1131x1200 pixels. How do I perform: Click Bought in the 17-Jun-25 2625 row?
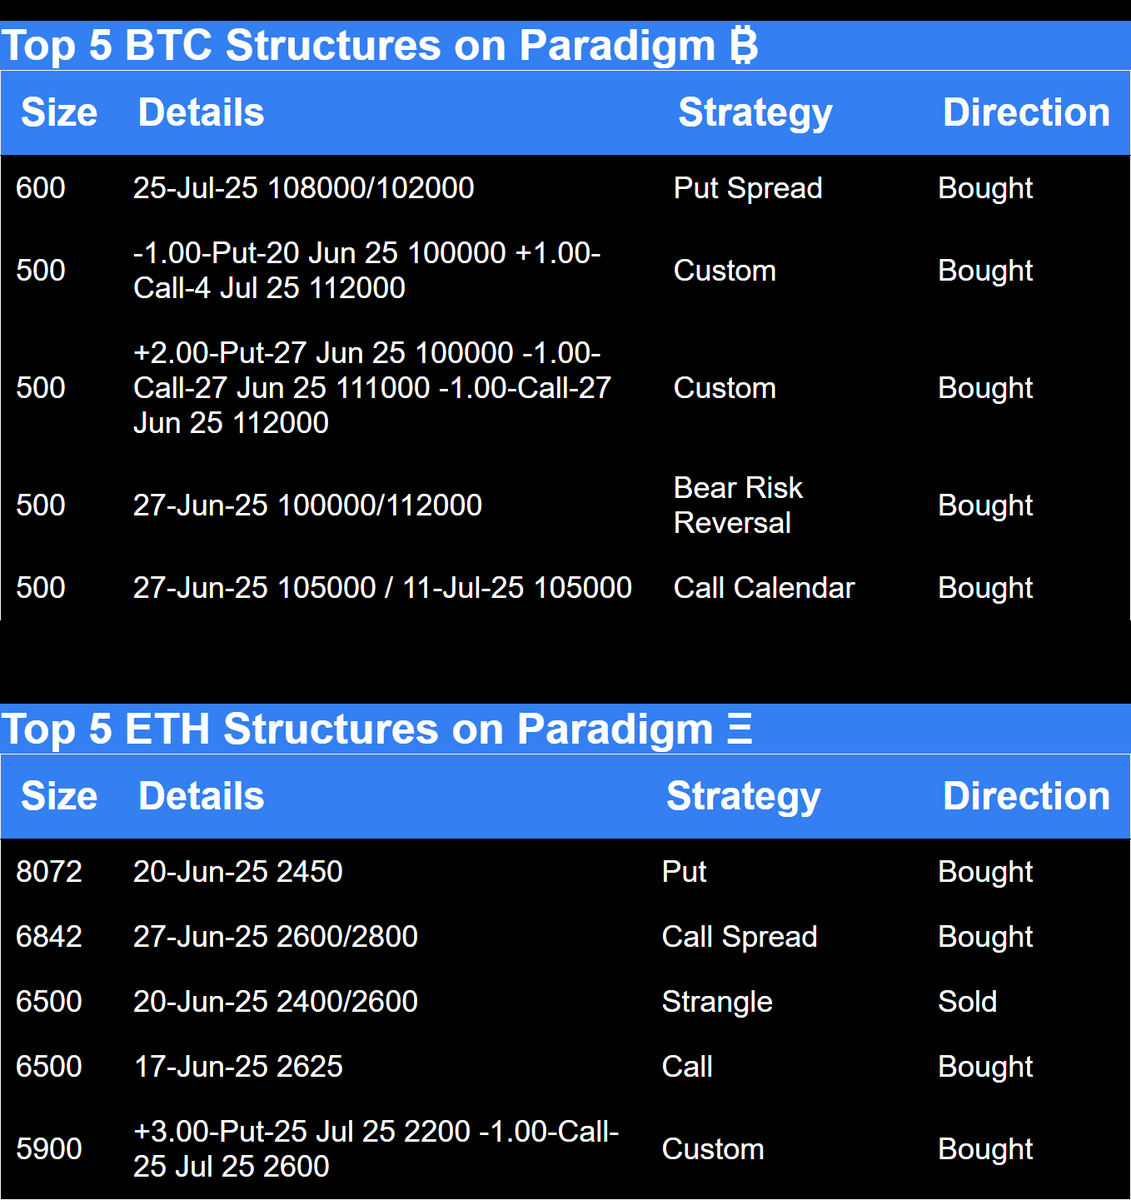tap(985, 1066)
